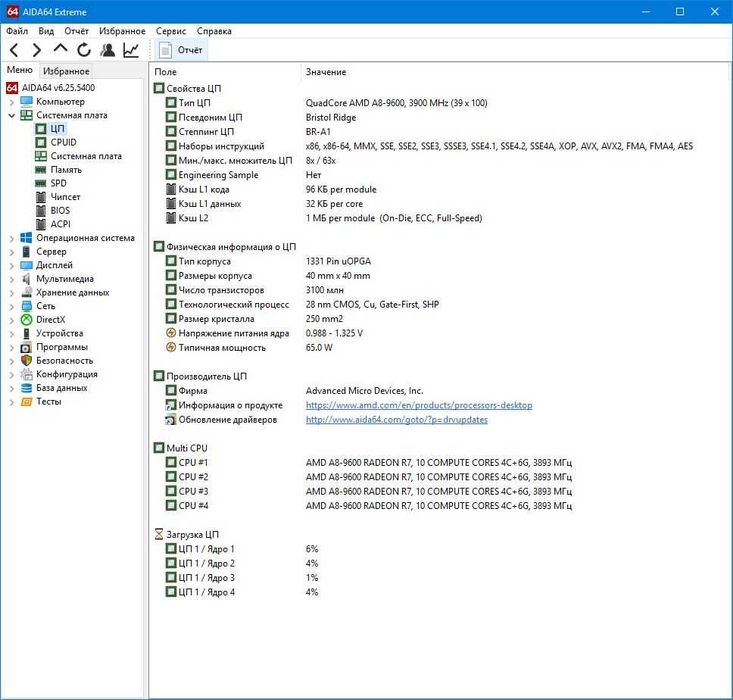Click the Дисплей screen icon
This screenshot has height=700, width=733.
tap(27, 265)
